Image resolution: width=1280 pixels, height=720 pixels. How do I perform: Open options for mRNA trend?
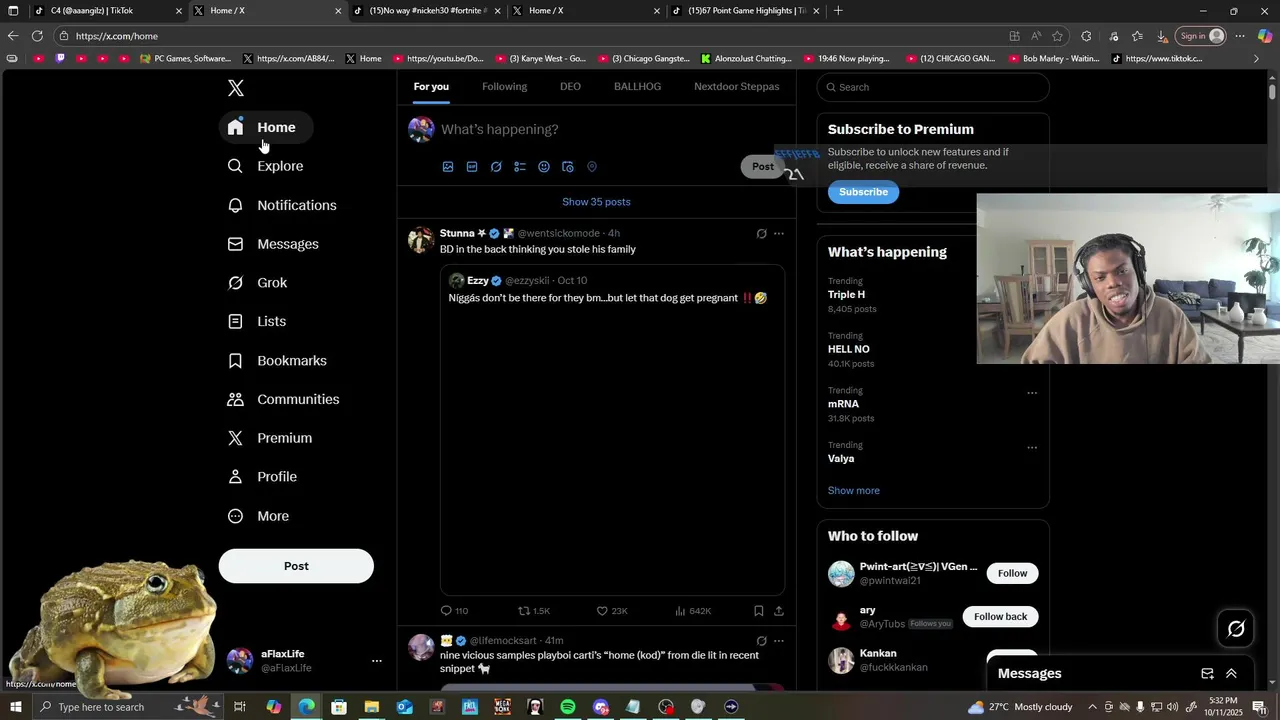(x=1032, y=393)
